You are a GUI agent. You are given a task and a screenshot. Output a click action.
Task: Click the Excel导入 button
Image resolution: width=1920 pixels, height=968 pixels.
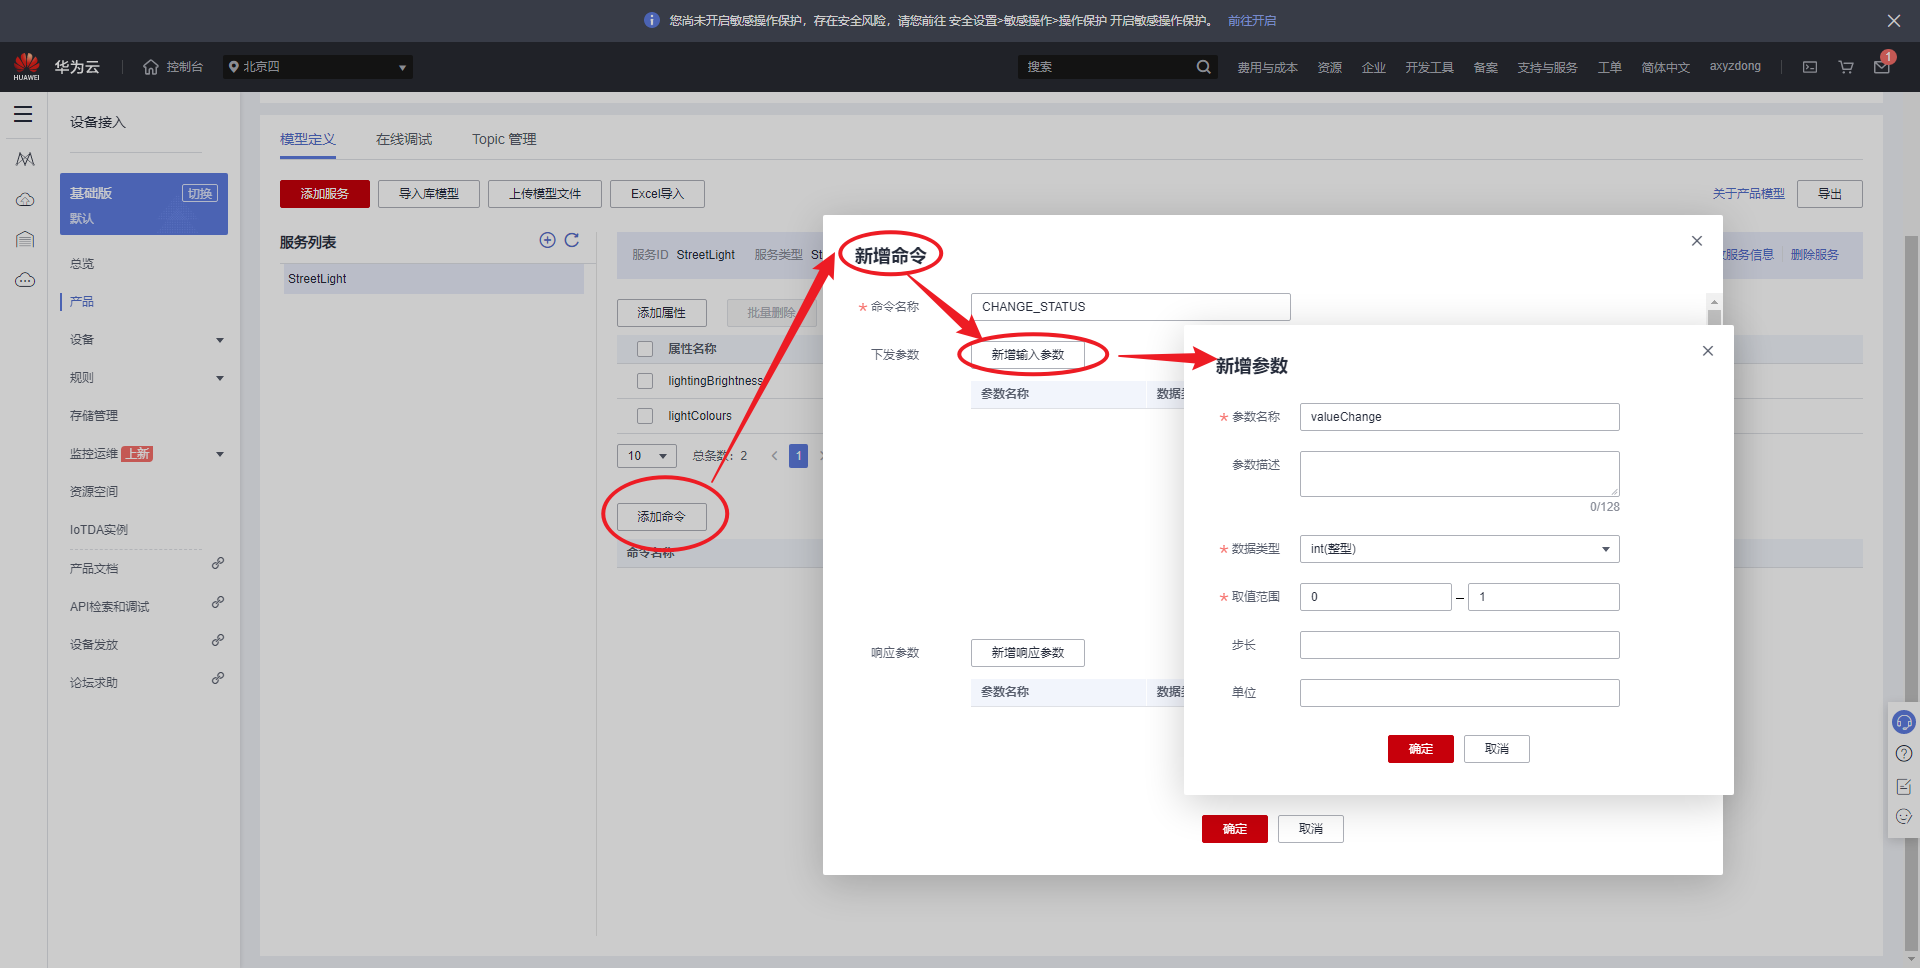[657, 194]
